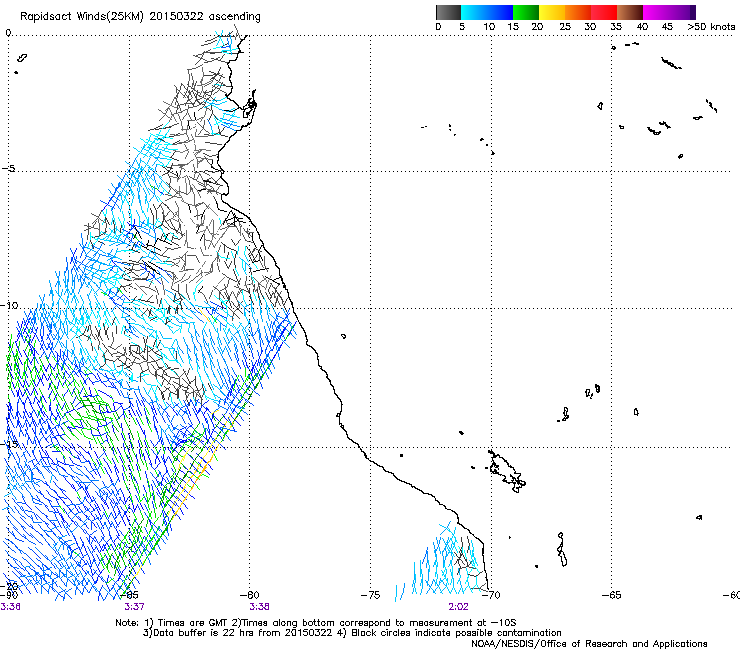Viewport: 740px width, 650px height.
Task: Pick the red 30-35 knots legend segment
Action: (604, 12)
